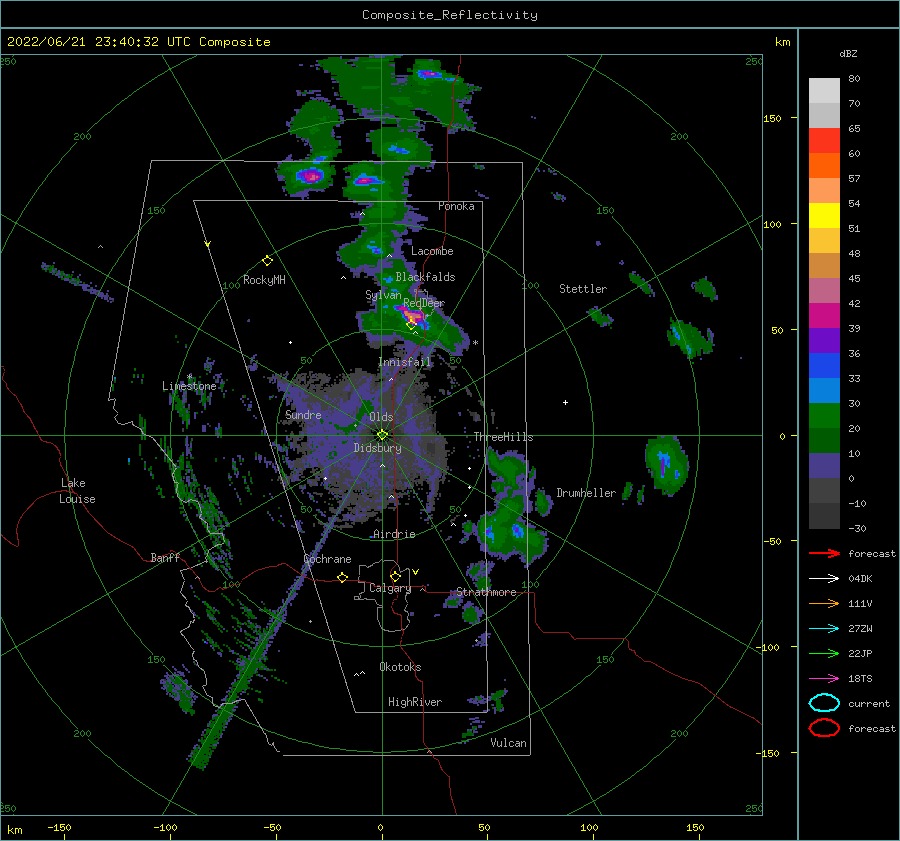Image resolution: width=900 pixels, height=841 pixels.
Task: Click the Sundre city label
Action: [x=303, y=414]
